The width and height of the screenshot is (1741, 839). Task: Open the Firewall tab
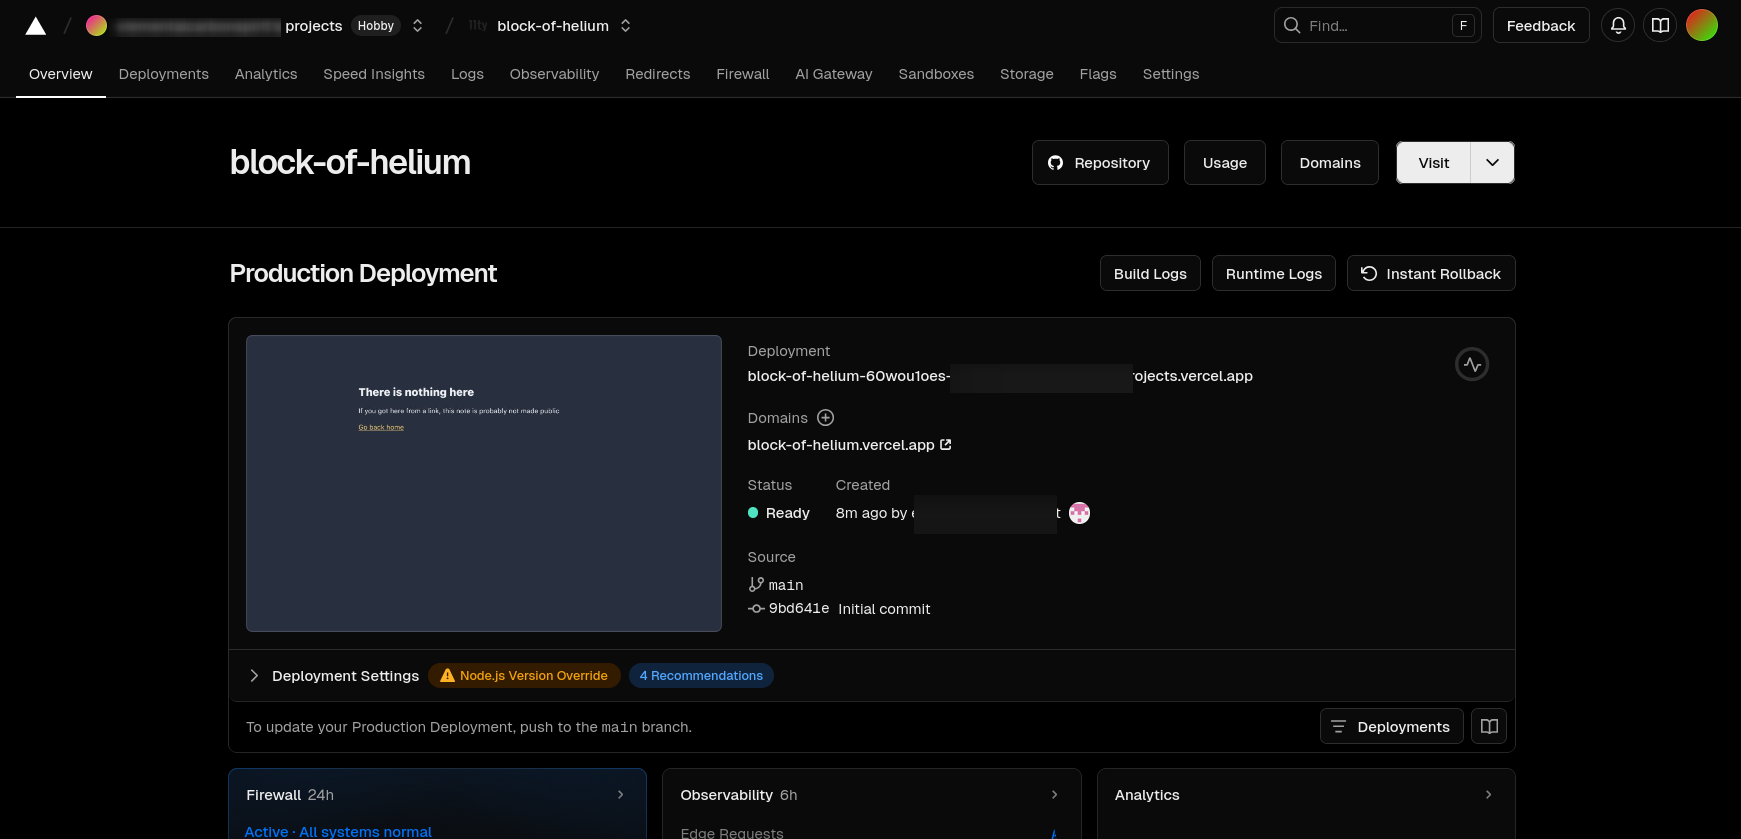click(743, 74)
